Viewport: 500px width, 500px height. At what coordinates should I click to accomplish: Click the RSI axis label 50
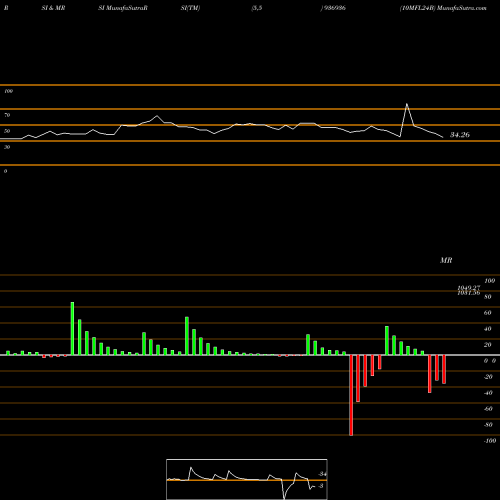[7, 131]
